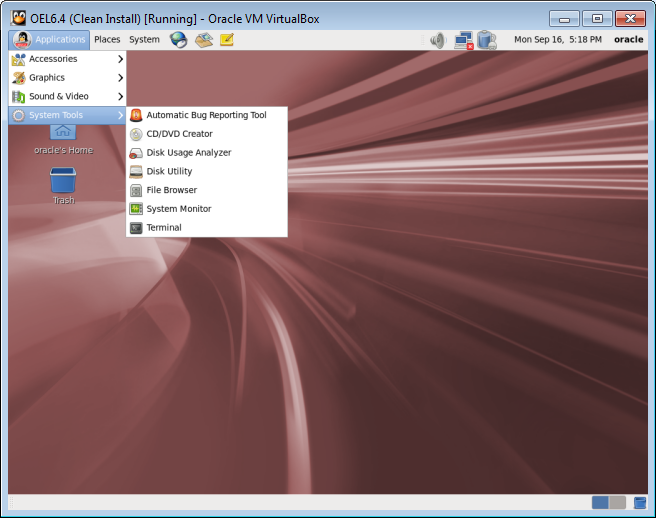Open the oracle user menu
The height and width of the screenshot is (518, 656).
coord(628,40)
